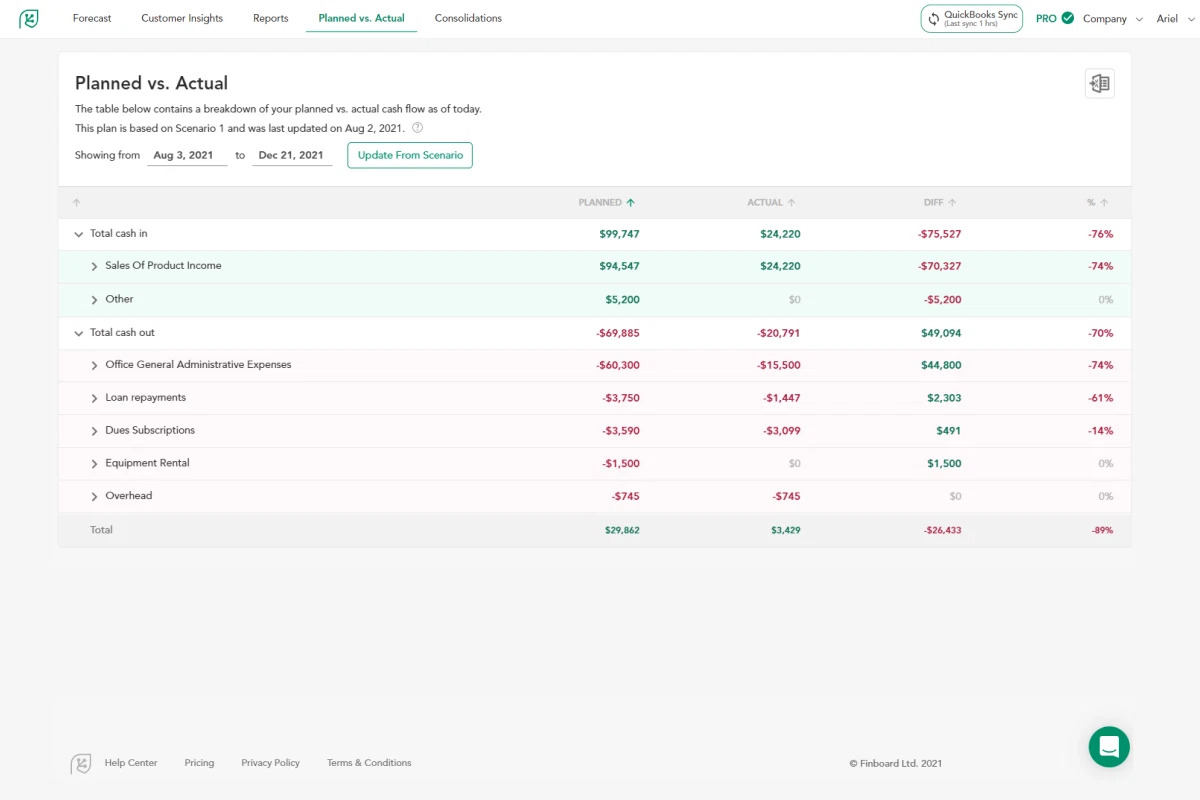Open the Pricing link in the footer

click(199, 762)
